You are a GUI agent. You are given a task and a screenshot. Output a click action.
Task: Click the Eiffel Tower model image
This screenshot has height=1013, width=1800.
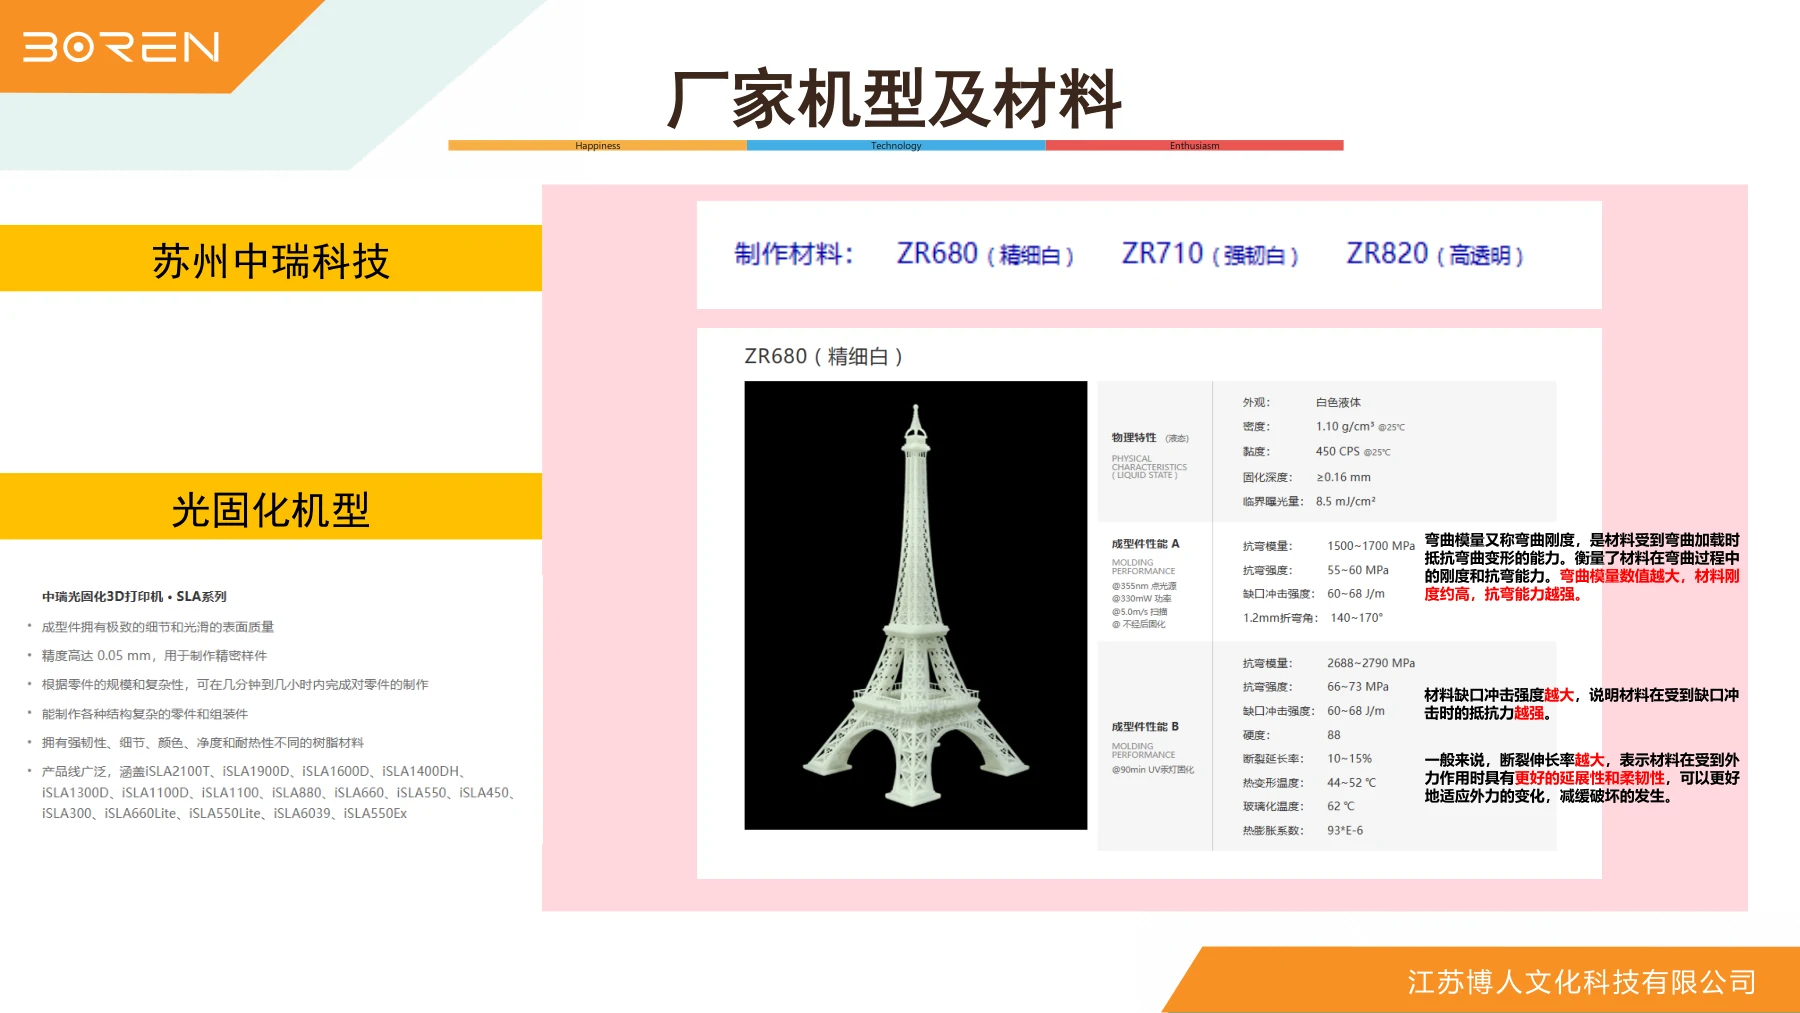(916, 605)
